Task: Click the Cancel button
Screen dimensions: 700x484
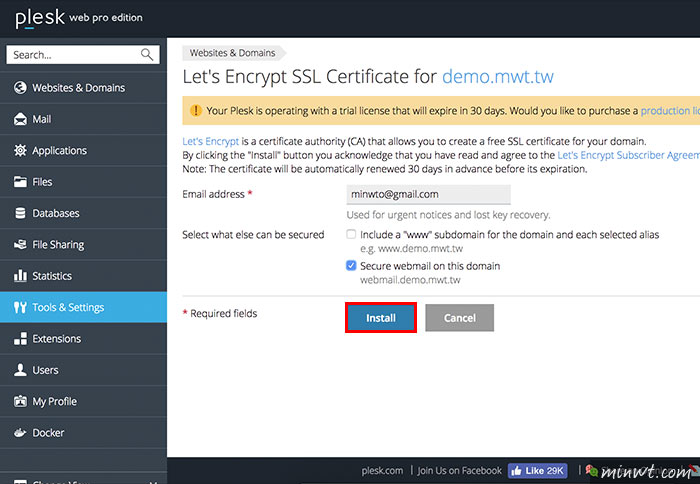Action: (459, 317)
